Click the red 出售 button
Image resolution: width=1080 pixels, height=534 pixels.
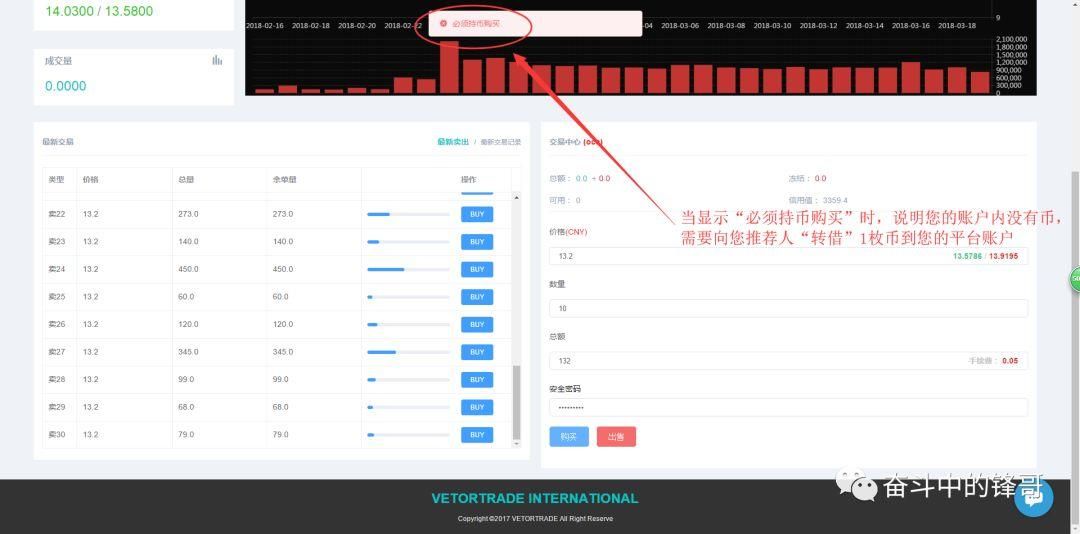coord(616,437)
